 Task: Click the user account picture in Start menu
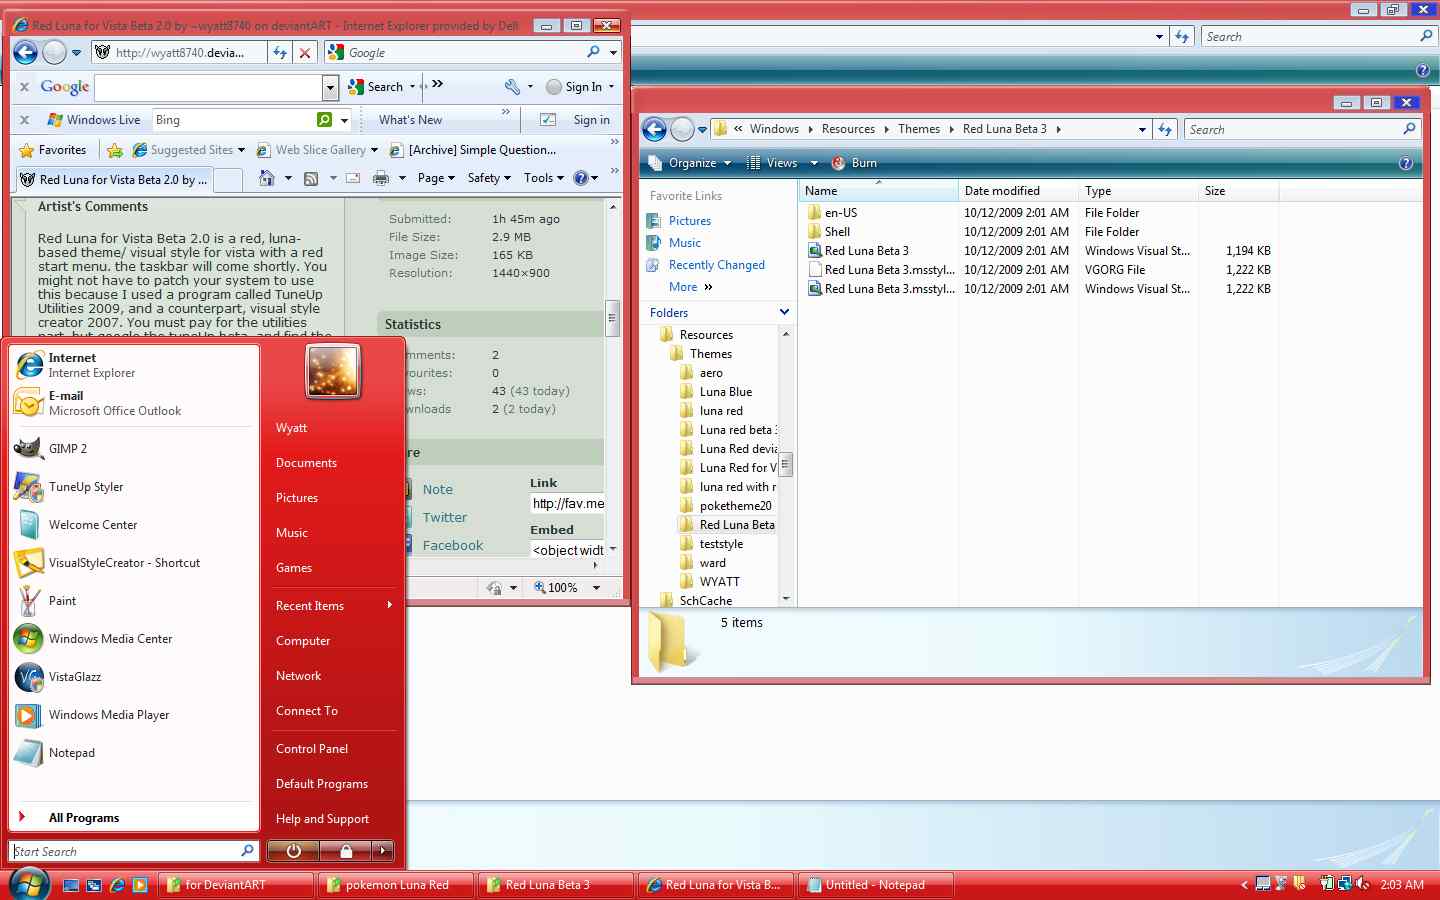coord(333,372)
